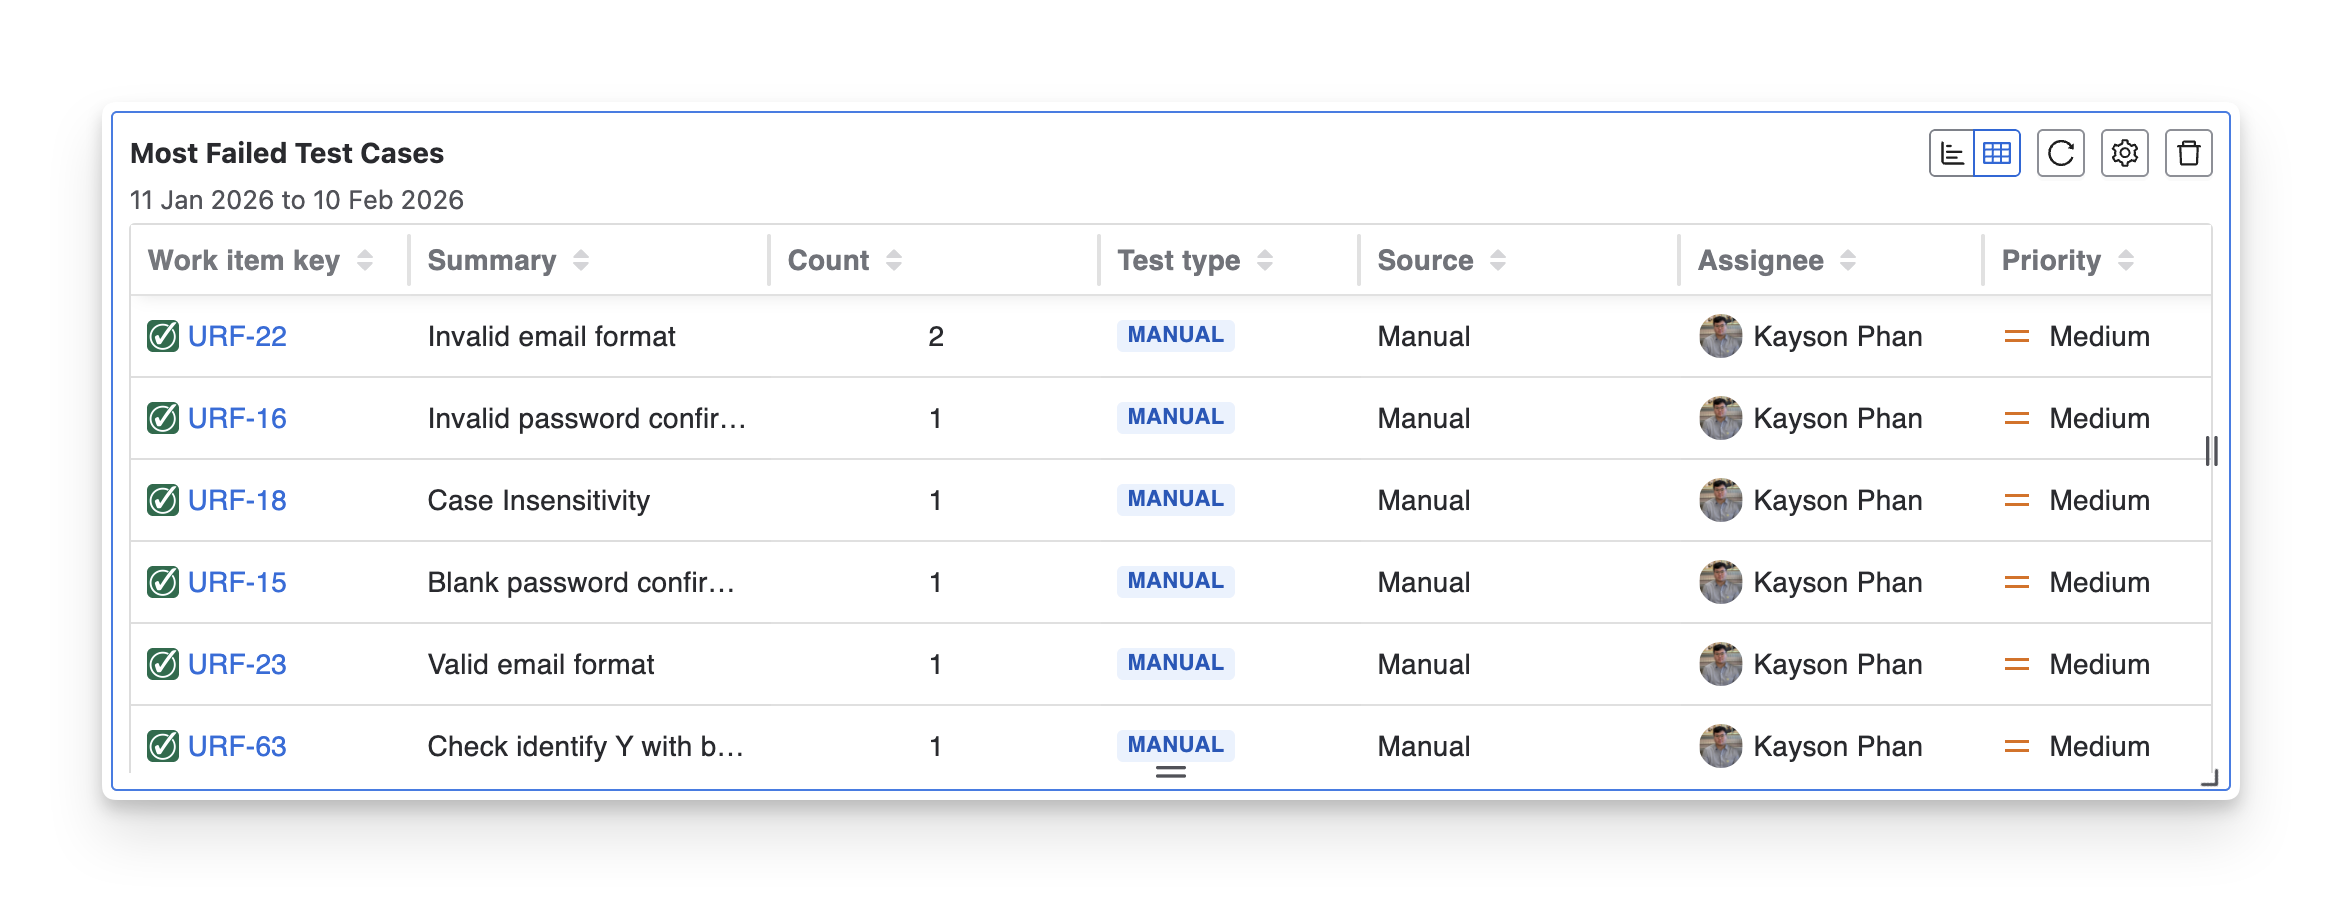The height and width of the screenshot is (902, 2342).
Task: Click Kayson Phan avatar in URF-16 row
Action: [x=1720, y=418]
